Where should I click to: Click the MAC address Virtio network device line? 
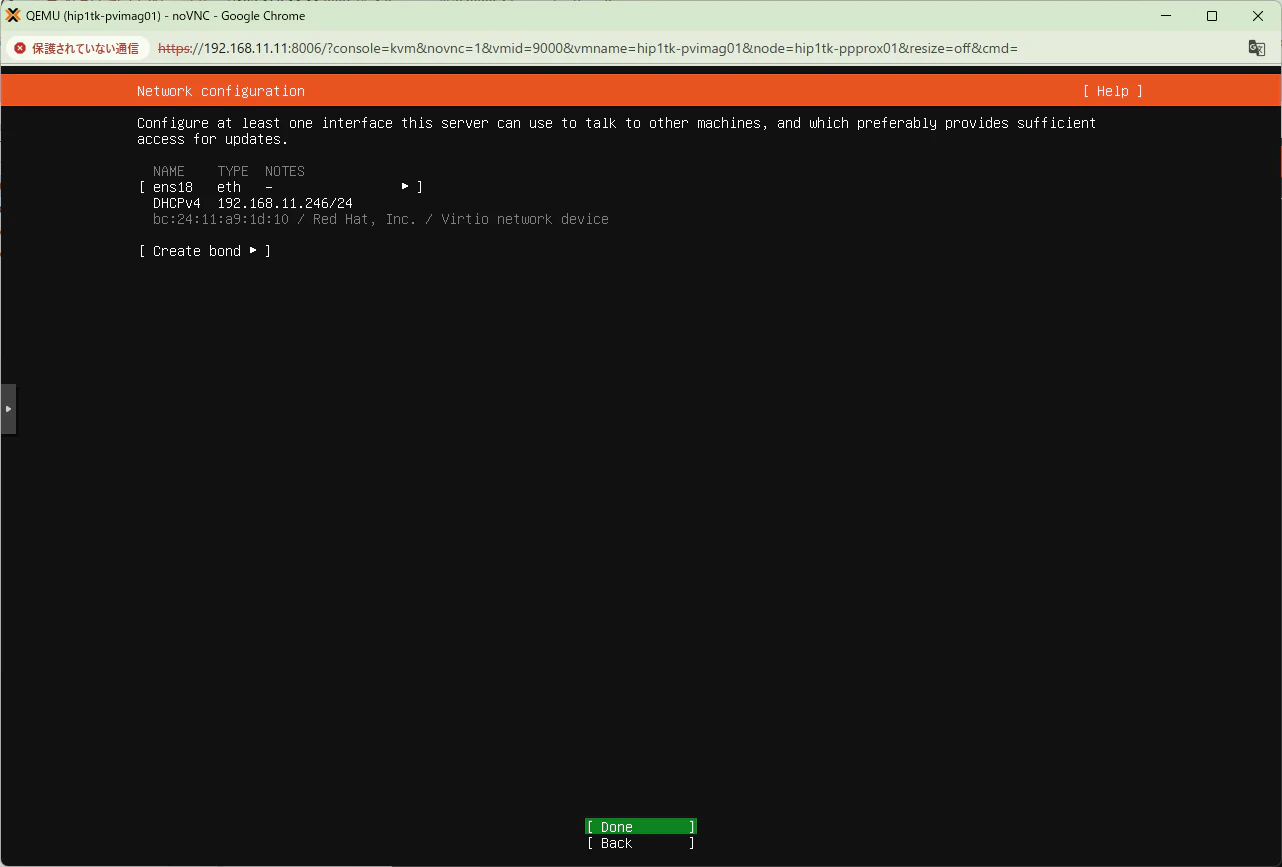381,219
